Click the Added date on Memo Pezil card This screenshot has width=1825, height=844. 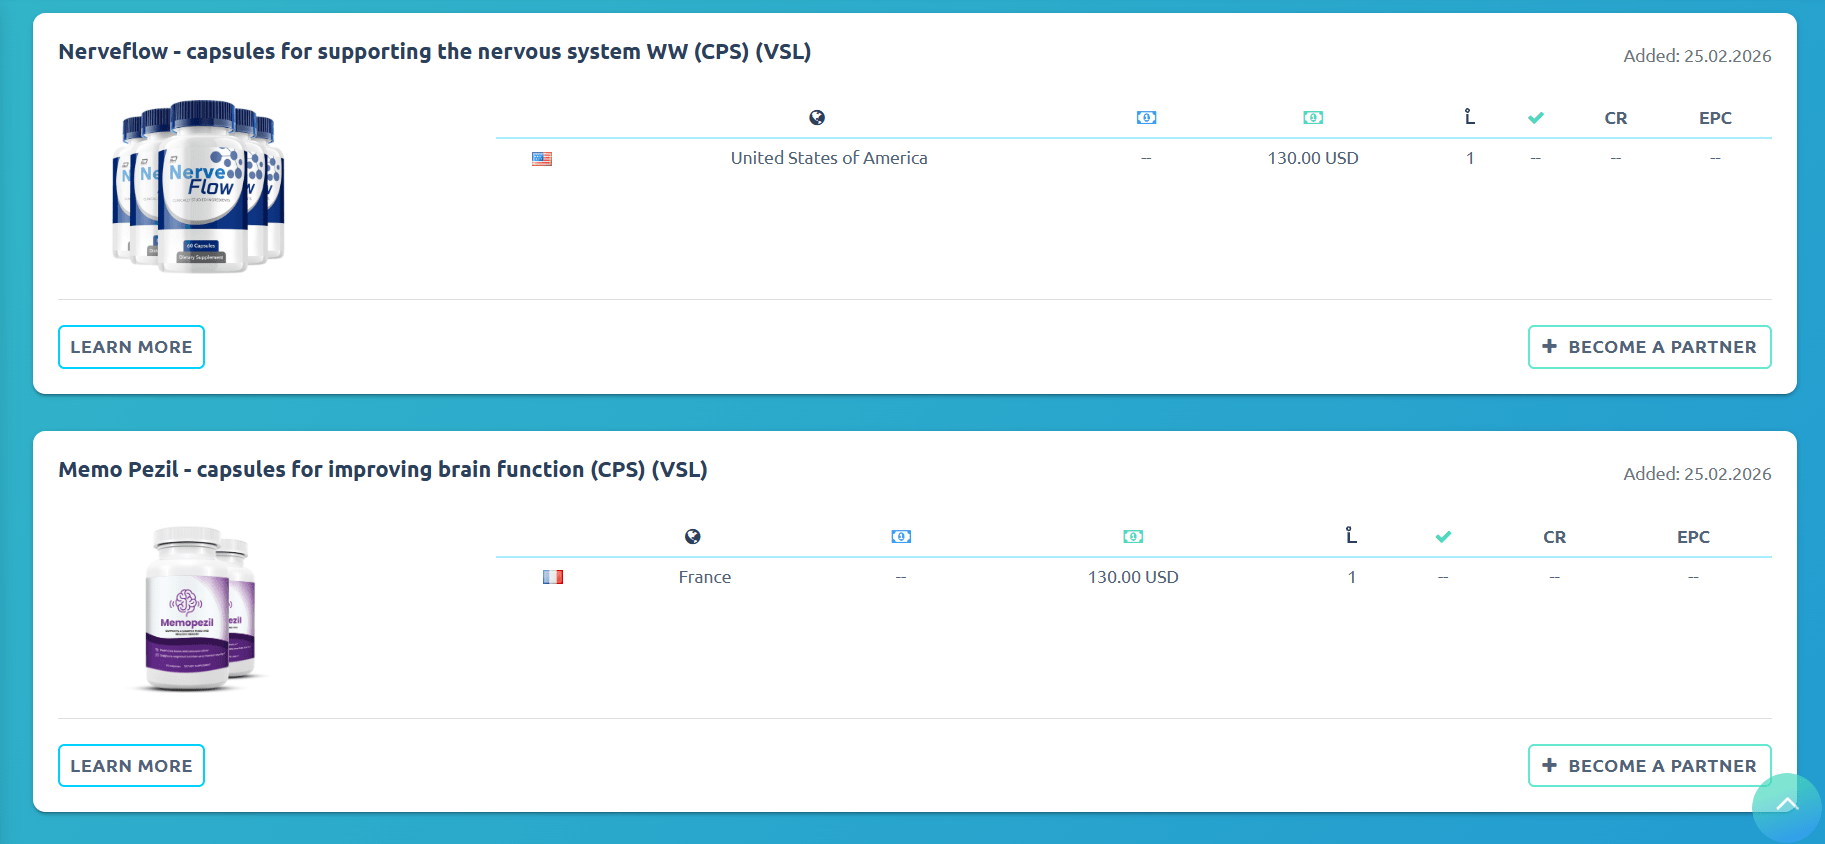1697,474
